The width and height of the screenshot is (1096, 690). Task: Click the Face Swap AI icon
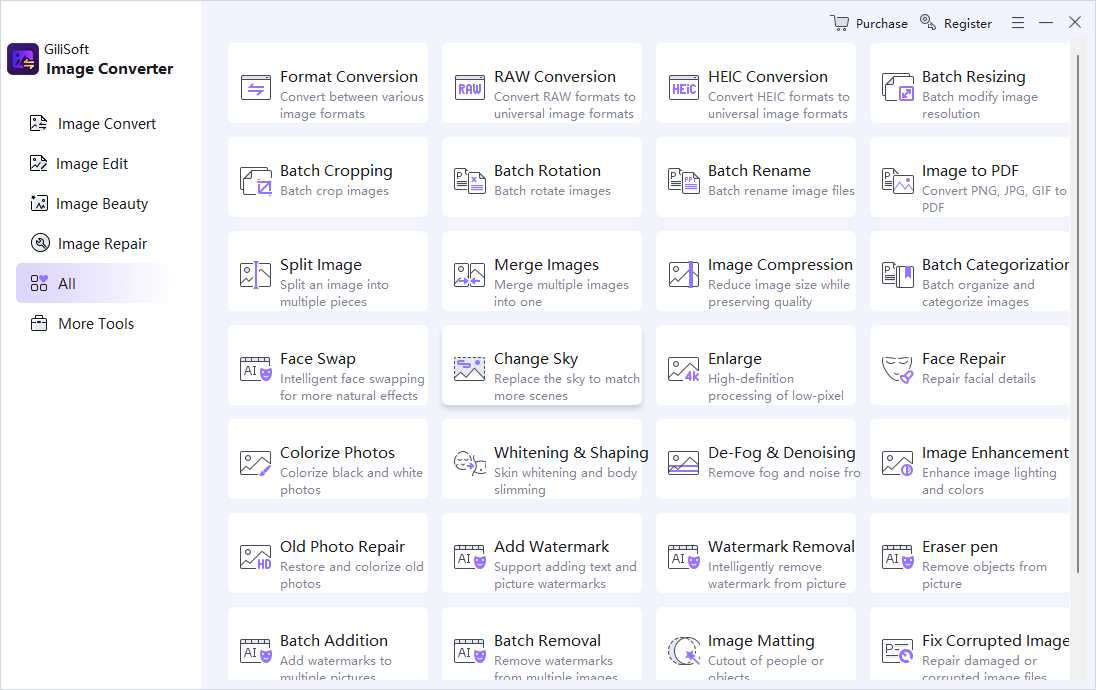click(x=256, y=369)
